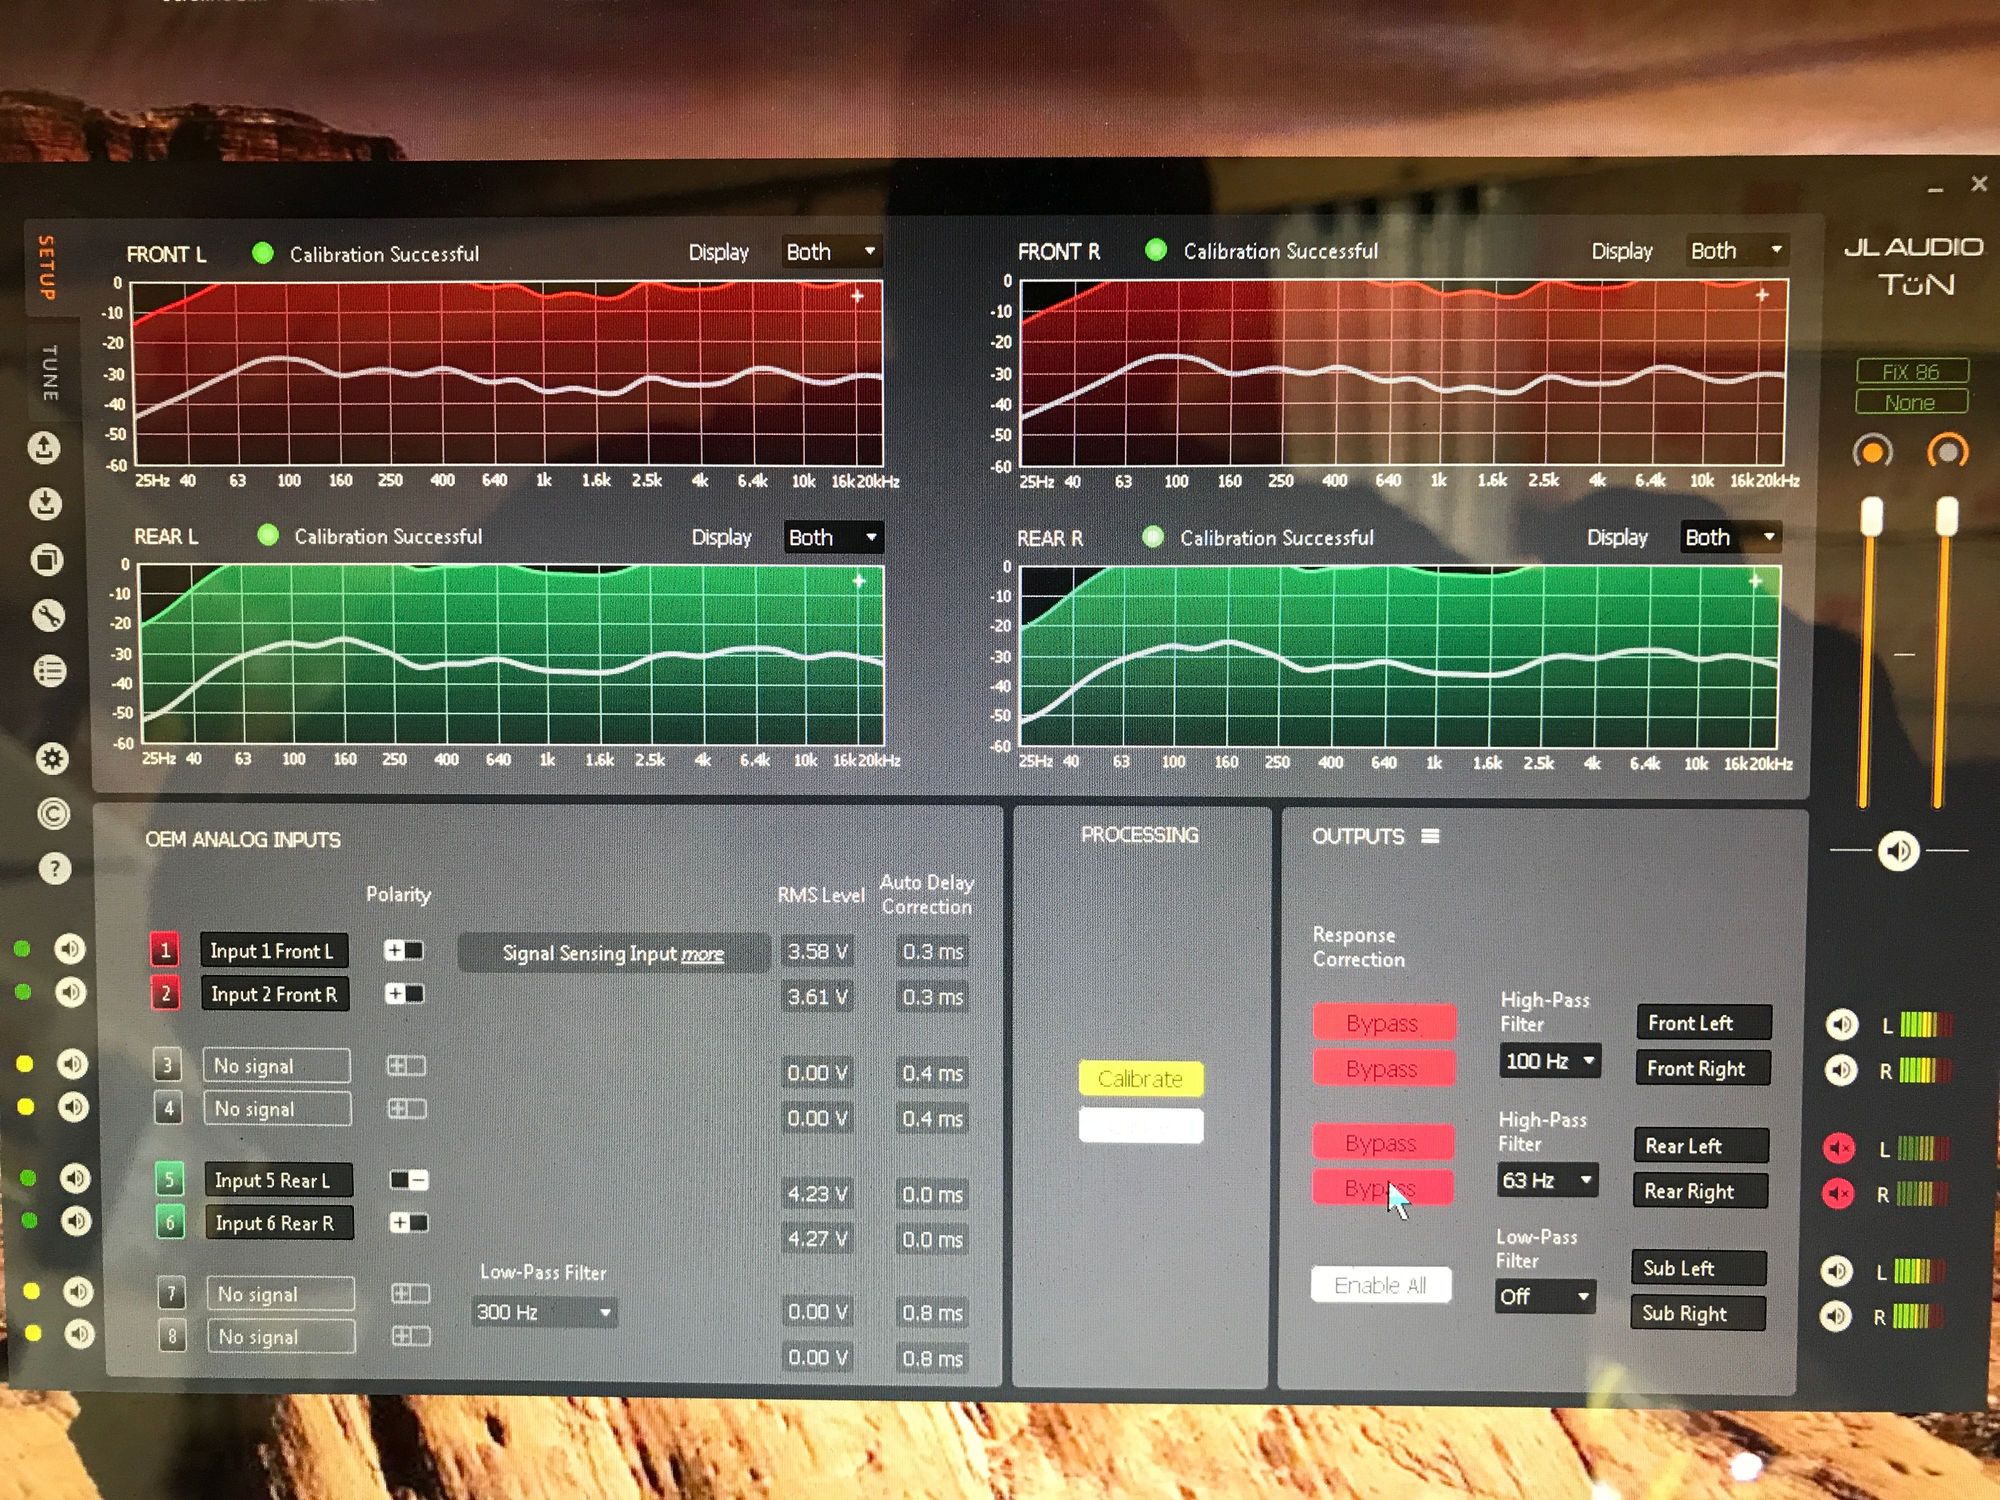Screen dimensions: 2000x1500
Task: Click the left master volume slider handle
Action: click(1871, 517)
